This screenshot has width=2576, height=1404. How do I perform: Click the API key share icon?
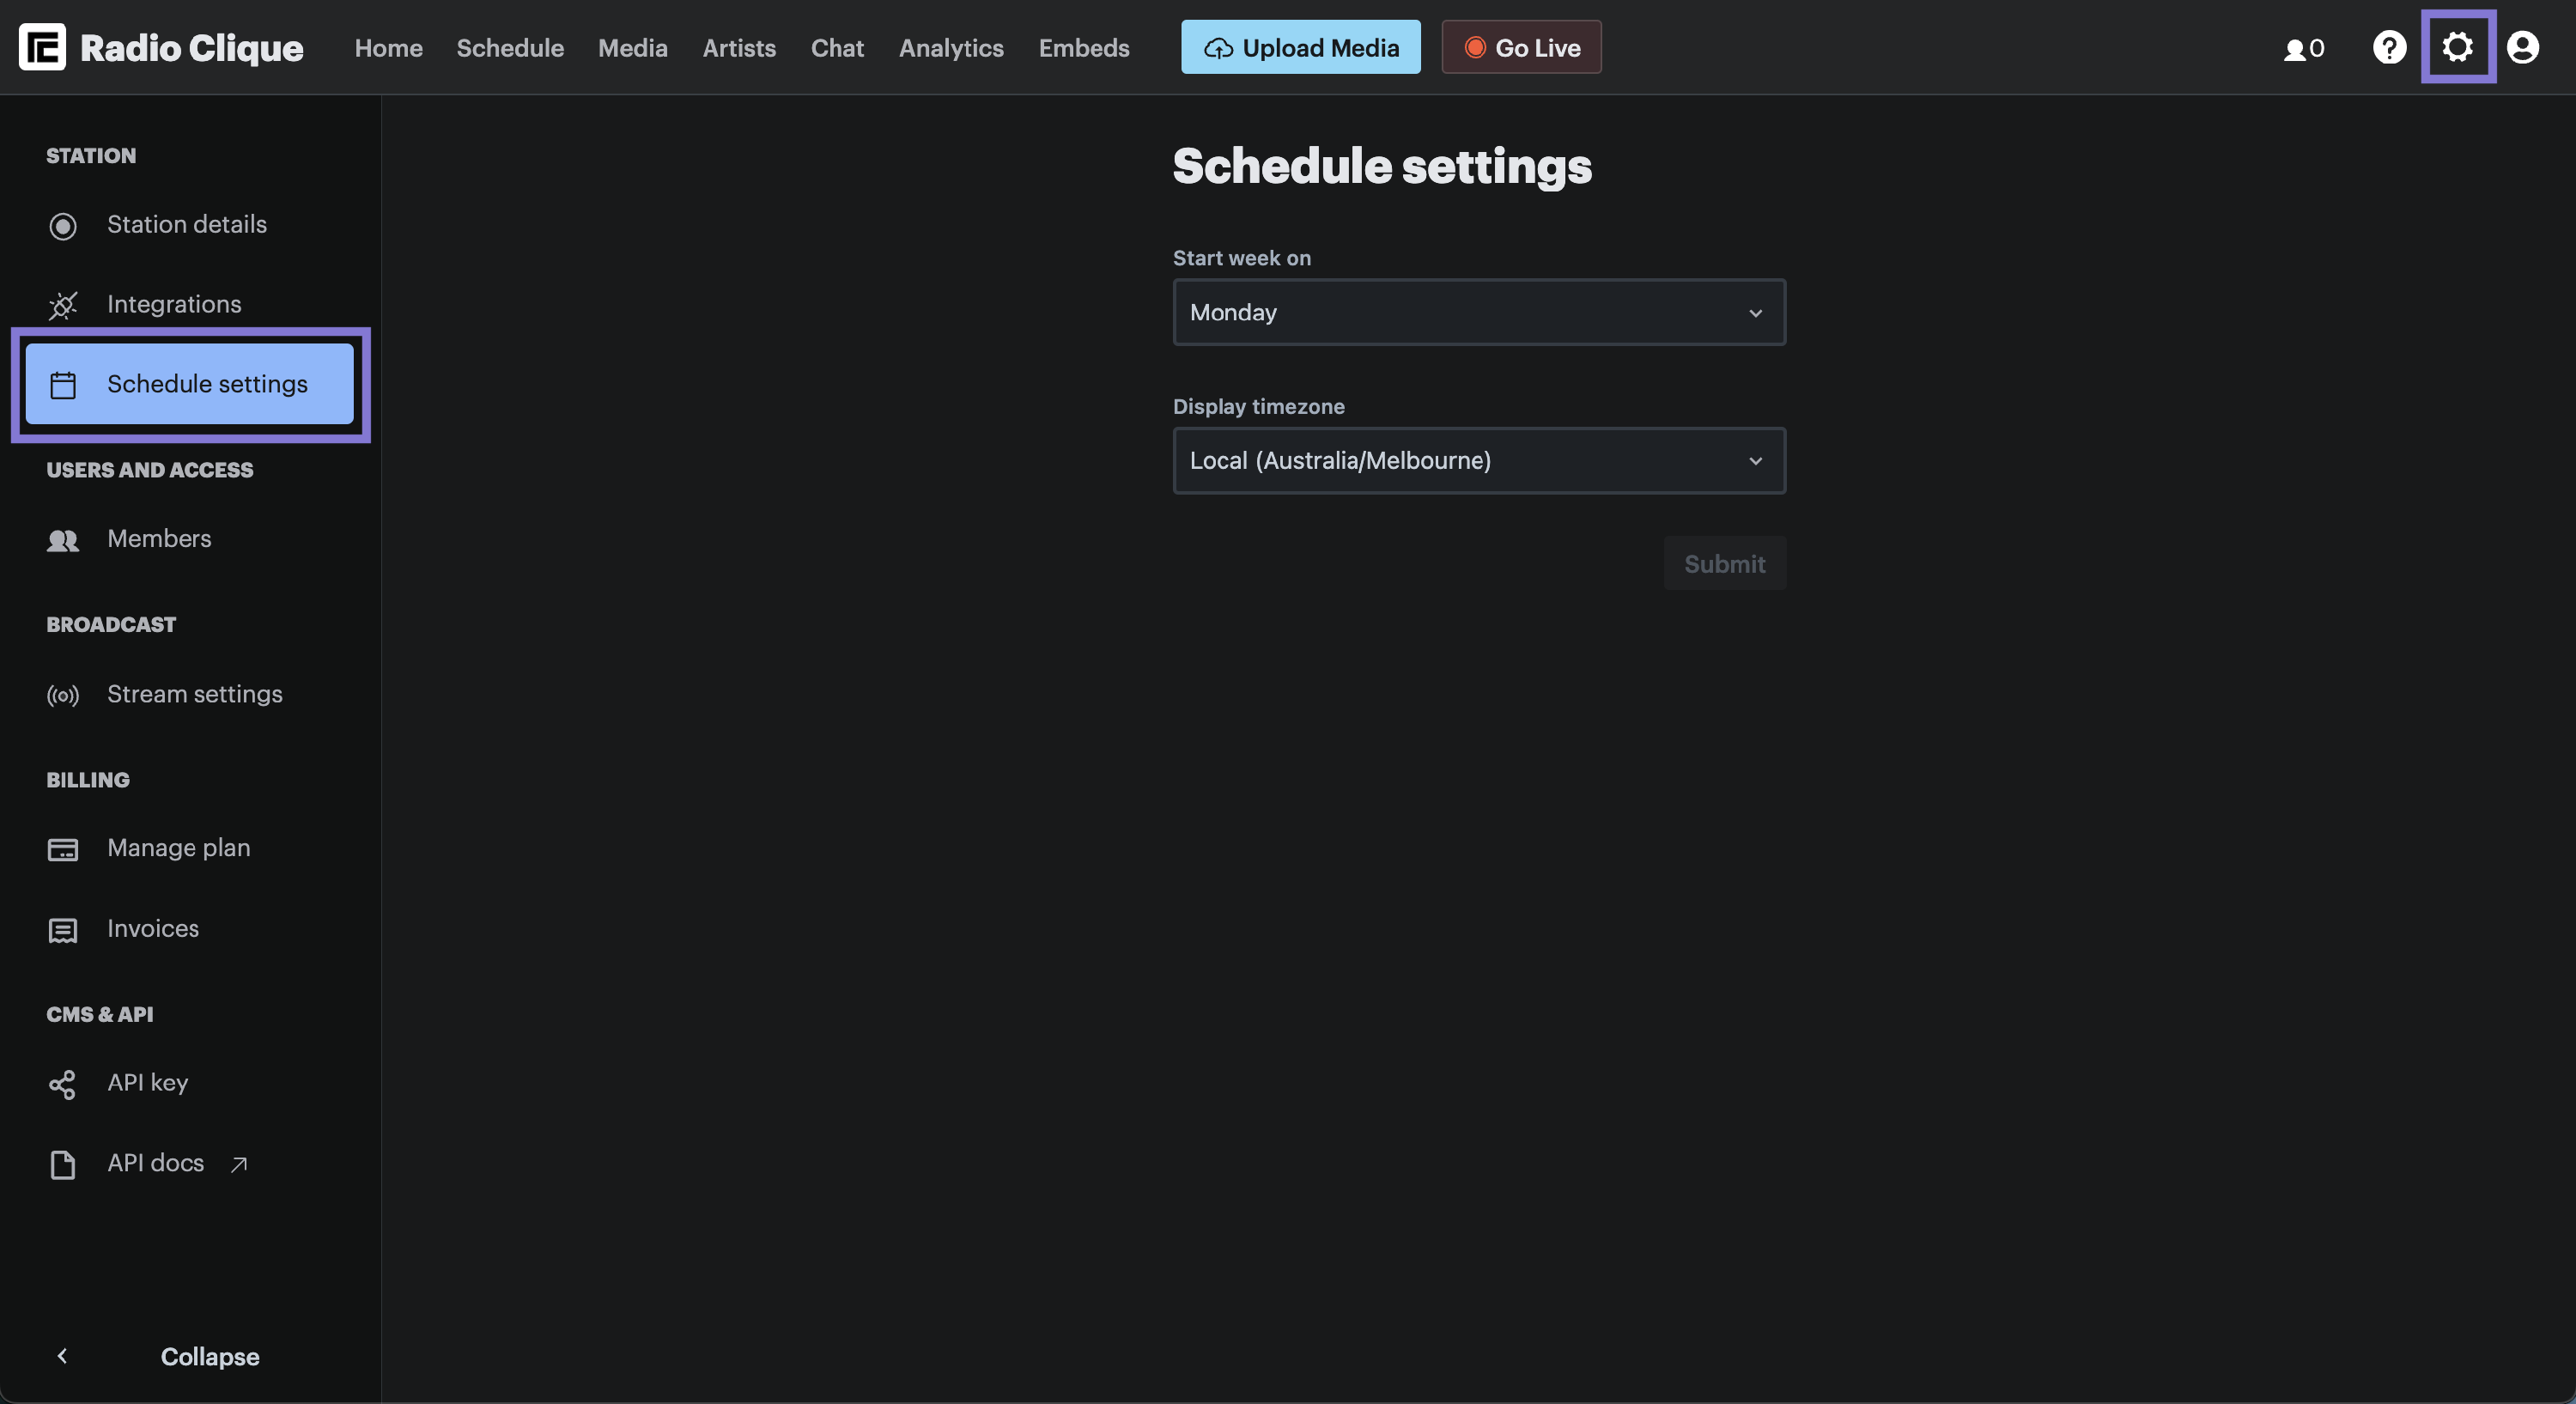(63, 1084)
